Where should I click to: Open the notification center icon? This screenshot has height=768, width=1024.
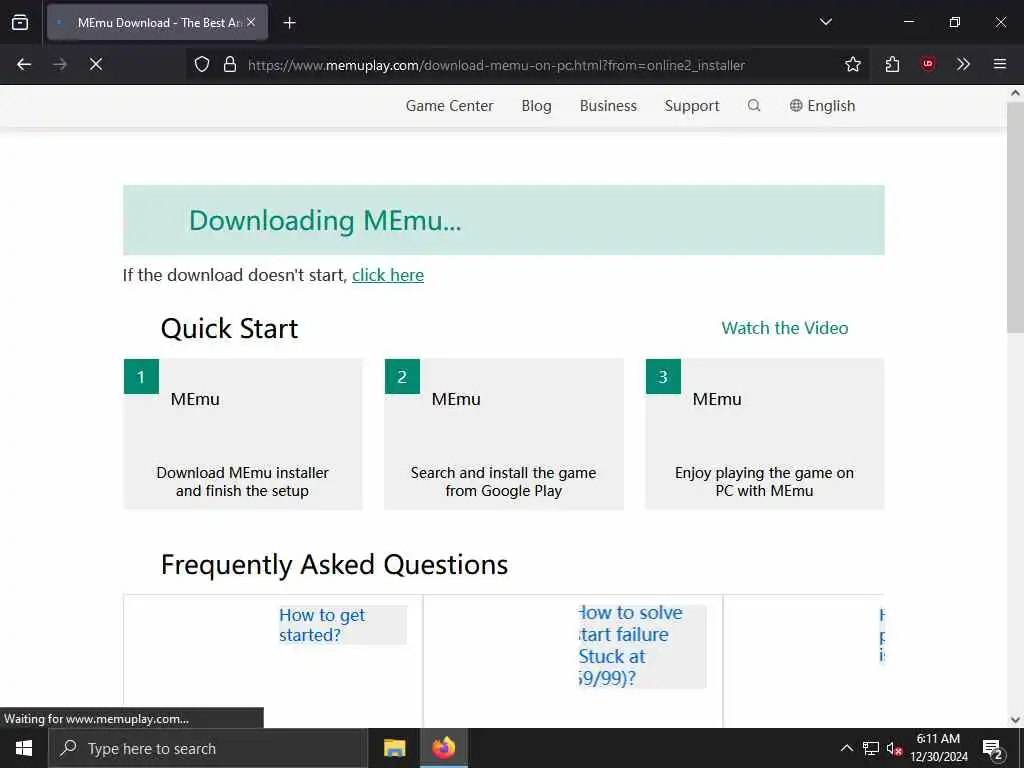click(x=992, y=748)
